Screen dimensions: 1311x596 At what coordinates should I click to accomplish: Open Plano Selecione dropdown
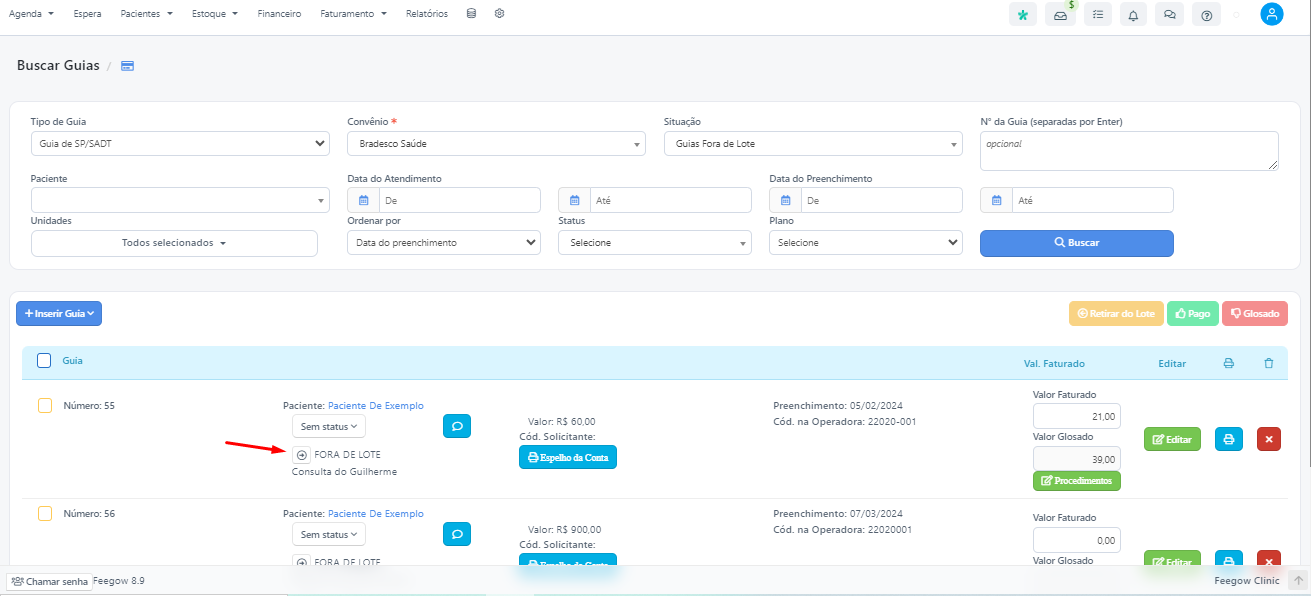(866, 243)
